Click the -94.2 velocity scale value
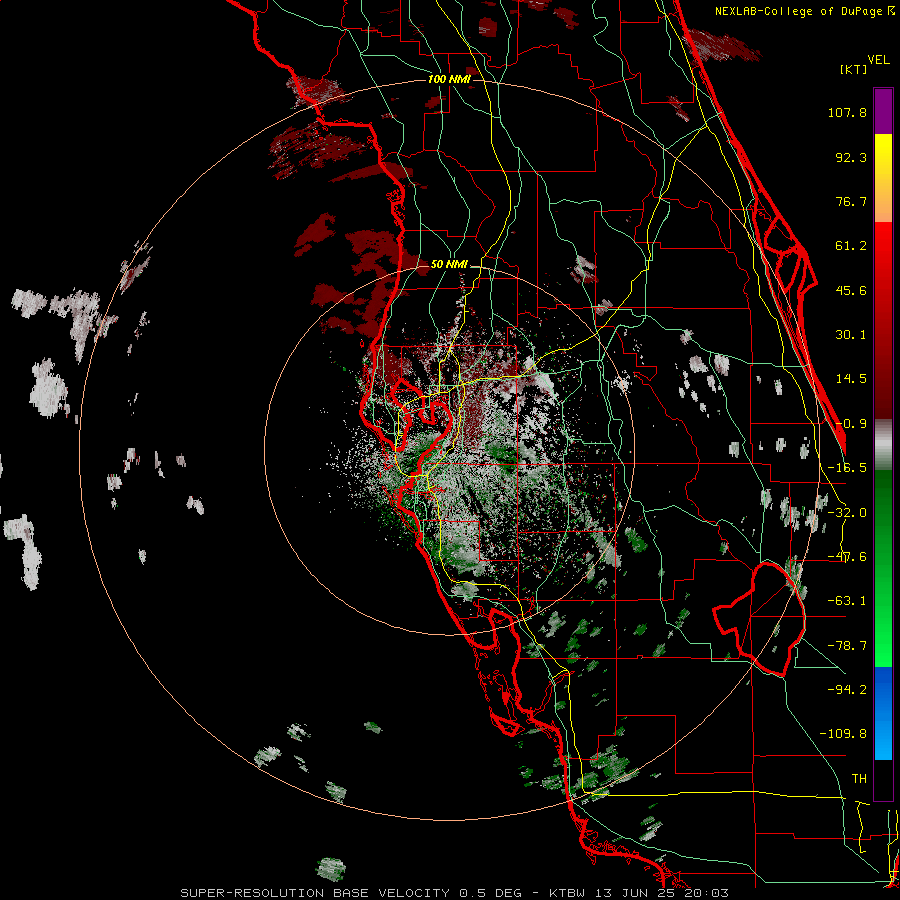Image resolution: width=900 pixels, height=900 pixels. tap(847, 690)
